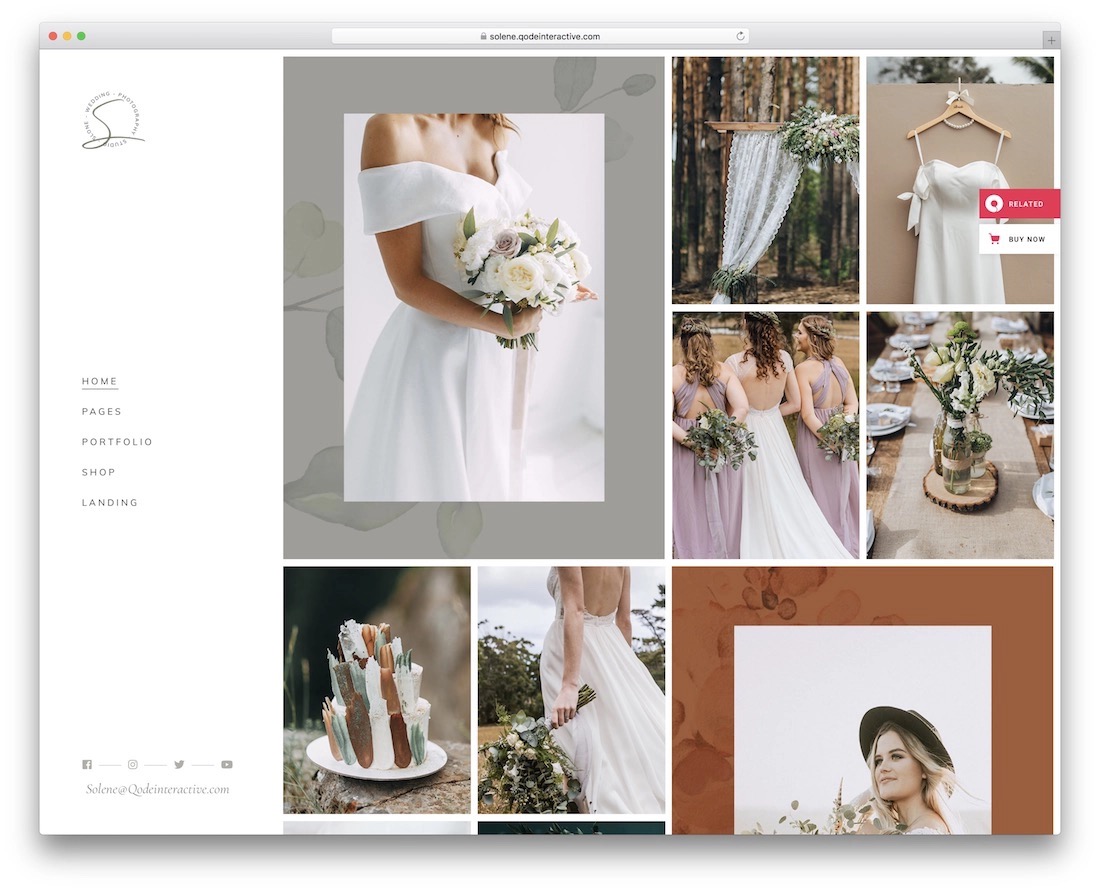The width and height of the screenshot is (1100, 891).
Task: Open the Facebook social icon
Action: (x=87, y=764)
